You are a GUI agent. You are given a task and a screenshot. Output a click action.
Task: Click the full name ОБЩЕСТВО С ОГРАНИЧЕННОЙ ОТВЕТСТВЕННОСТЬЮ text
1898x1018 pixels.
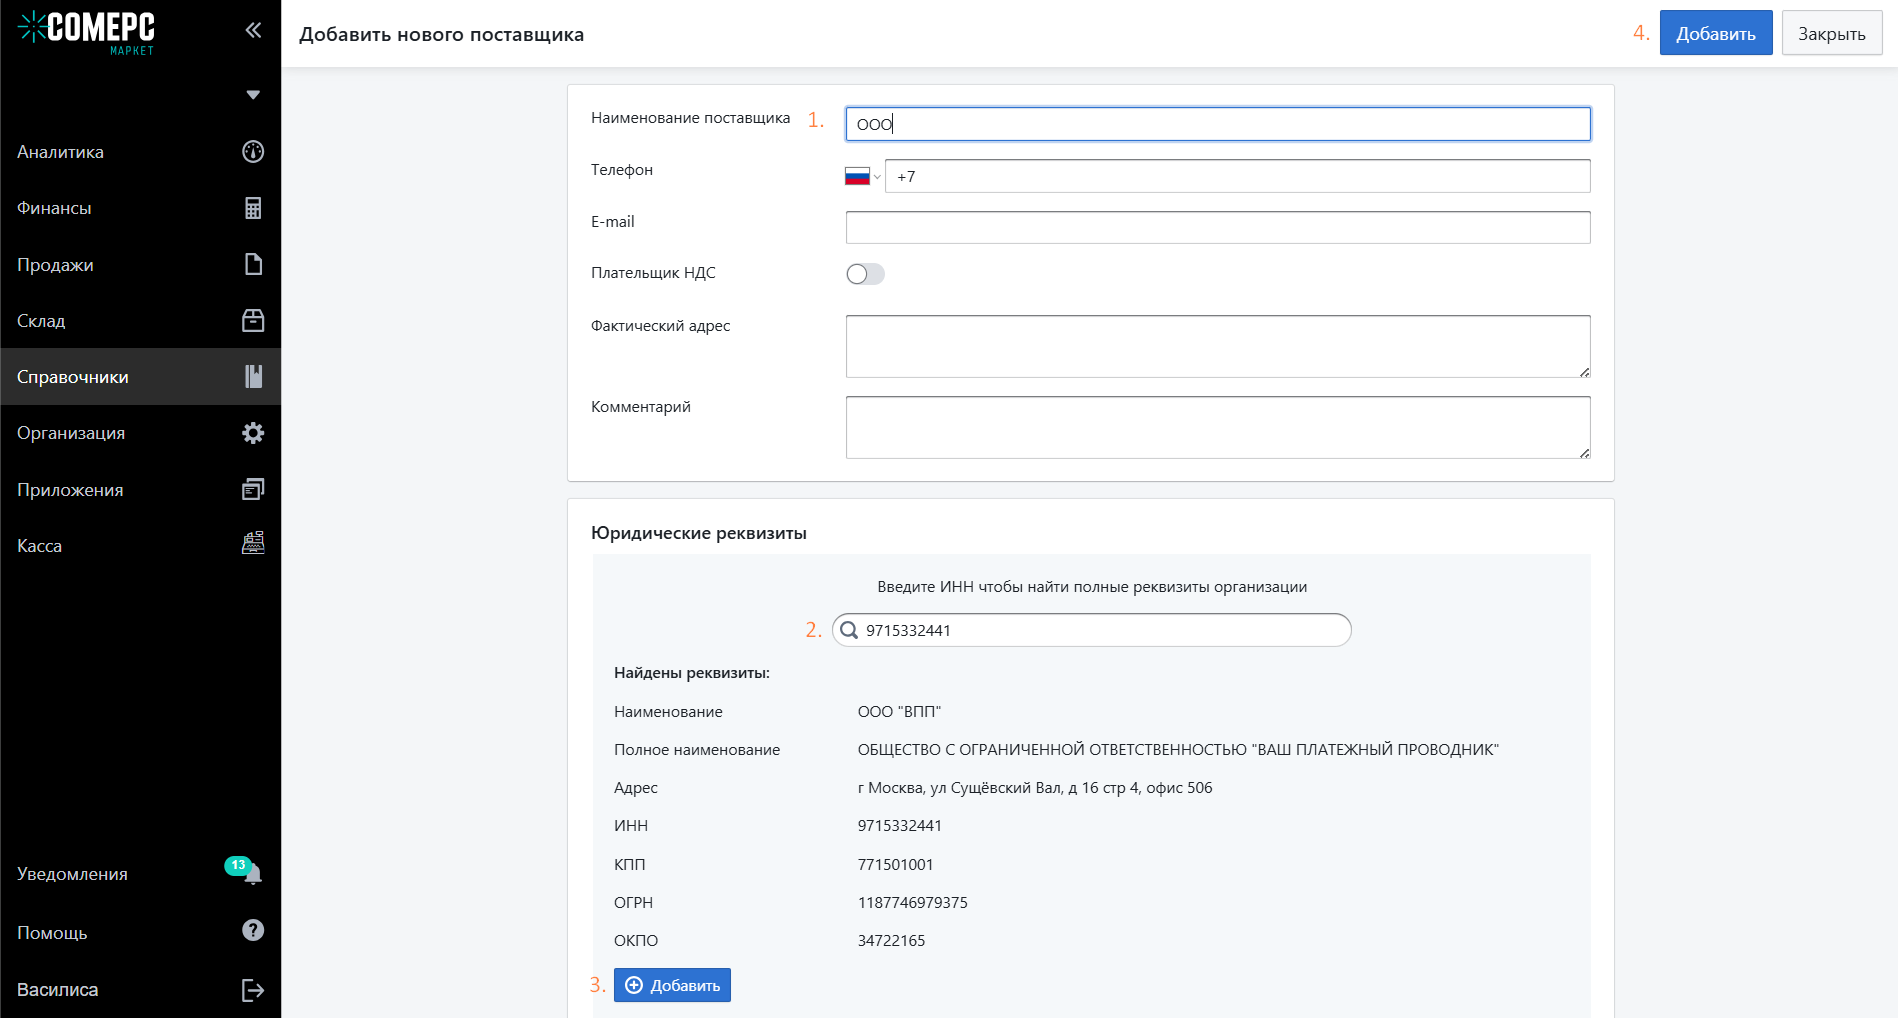pyautogui.click(x=1178, y=750)
